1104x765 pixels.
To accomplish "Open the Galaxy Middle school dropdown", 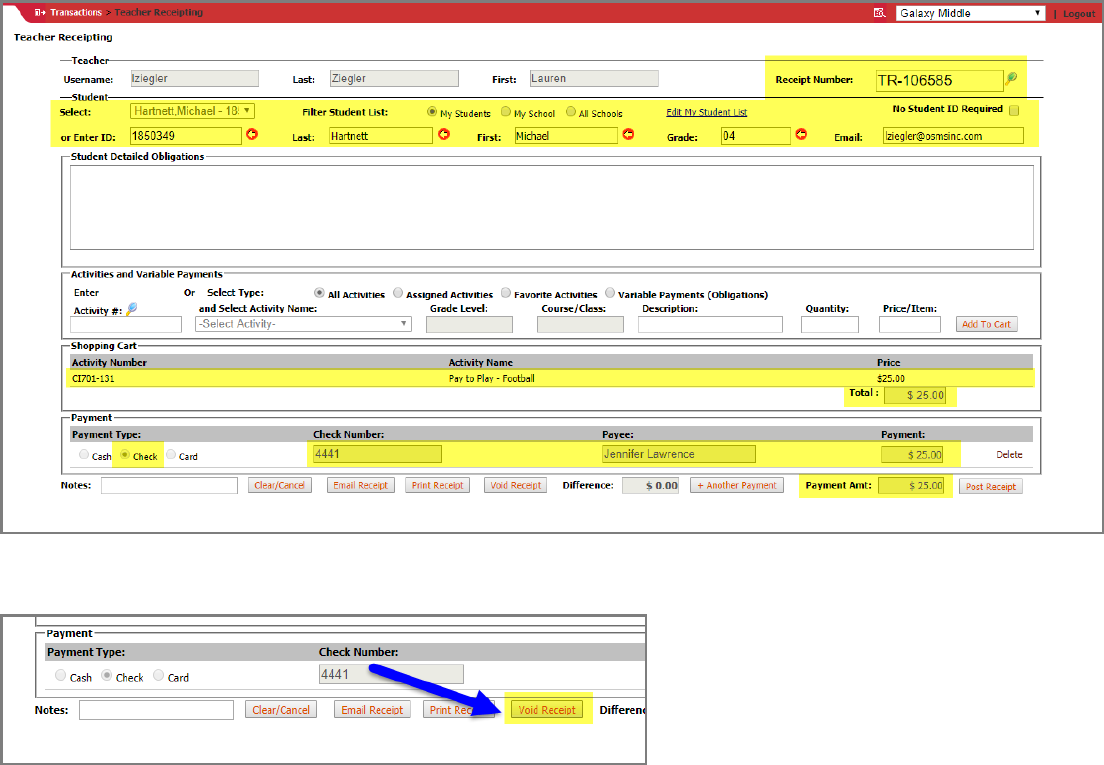I will point(970,13).
